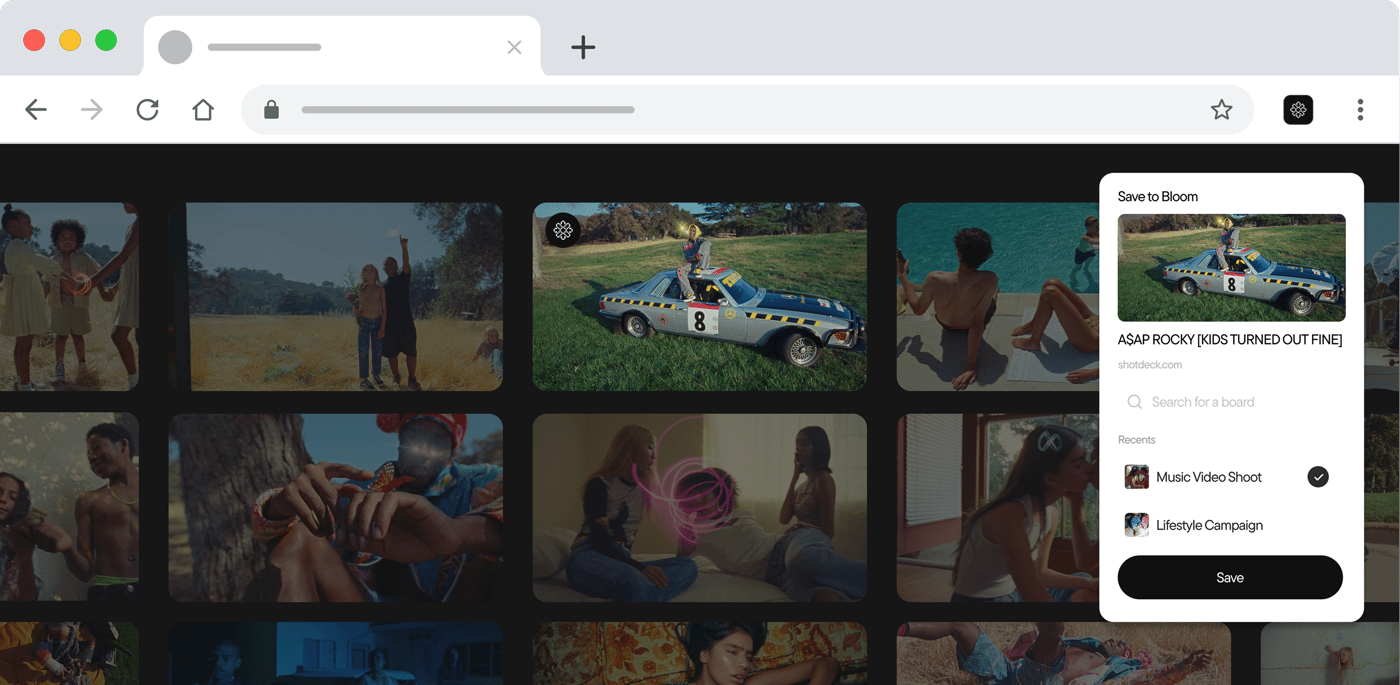Screen dimensions: 1400x685
Task: Click the shotdeck.com source link
Action: pos(1150,365)
